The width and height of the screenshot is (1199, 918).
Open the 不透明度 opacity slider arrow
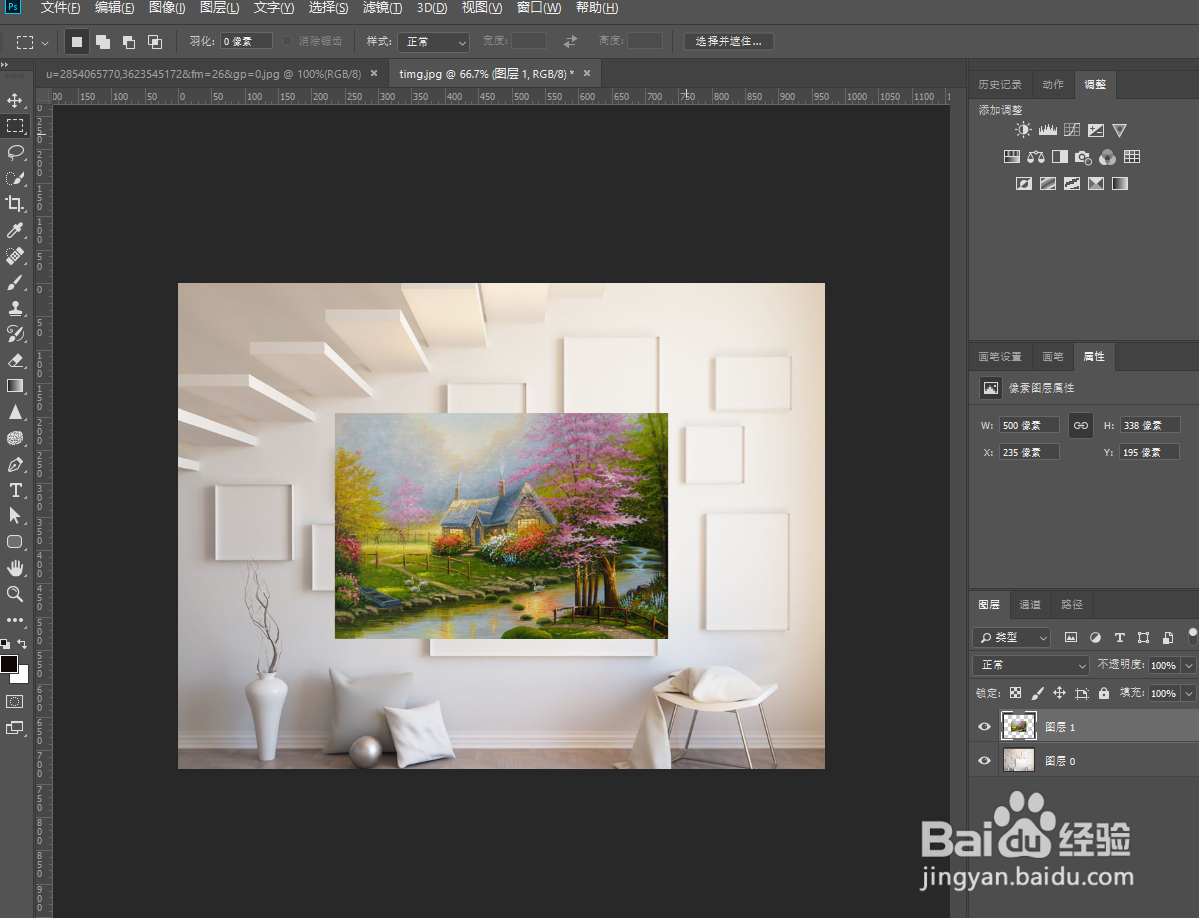tap(1188, 665)
